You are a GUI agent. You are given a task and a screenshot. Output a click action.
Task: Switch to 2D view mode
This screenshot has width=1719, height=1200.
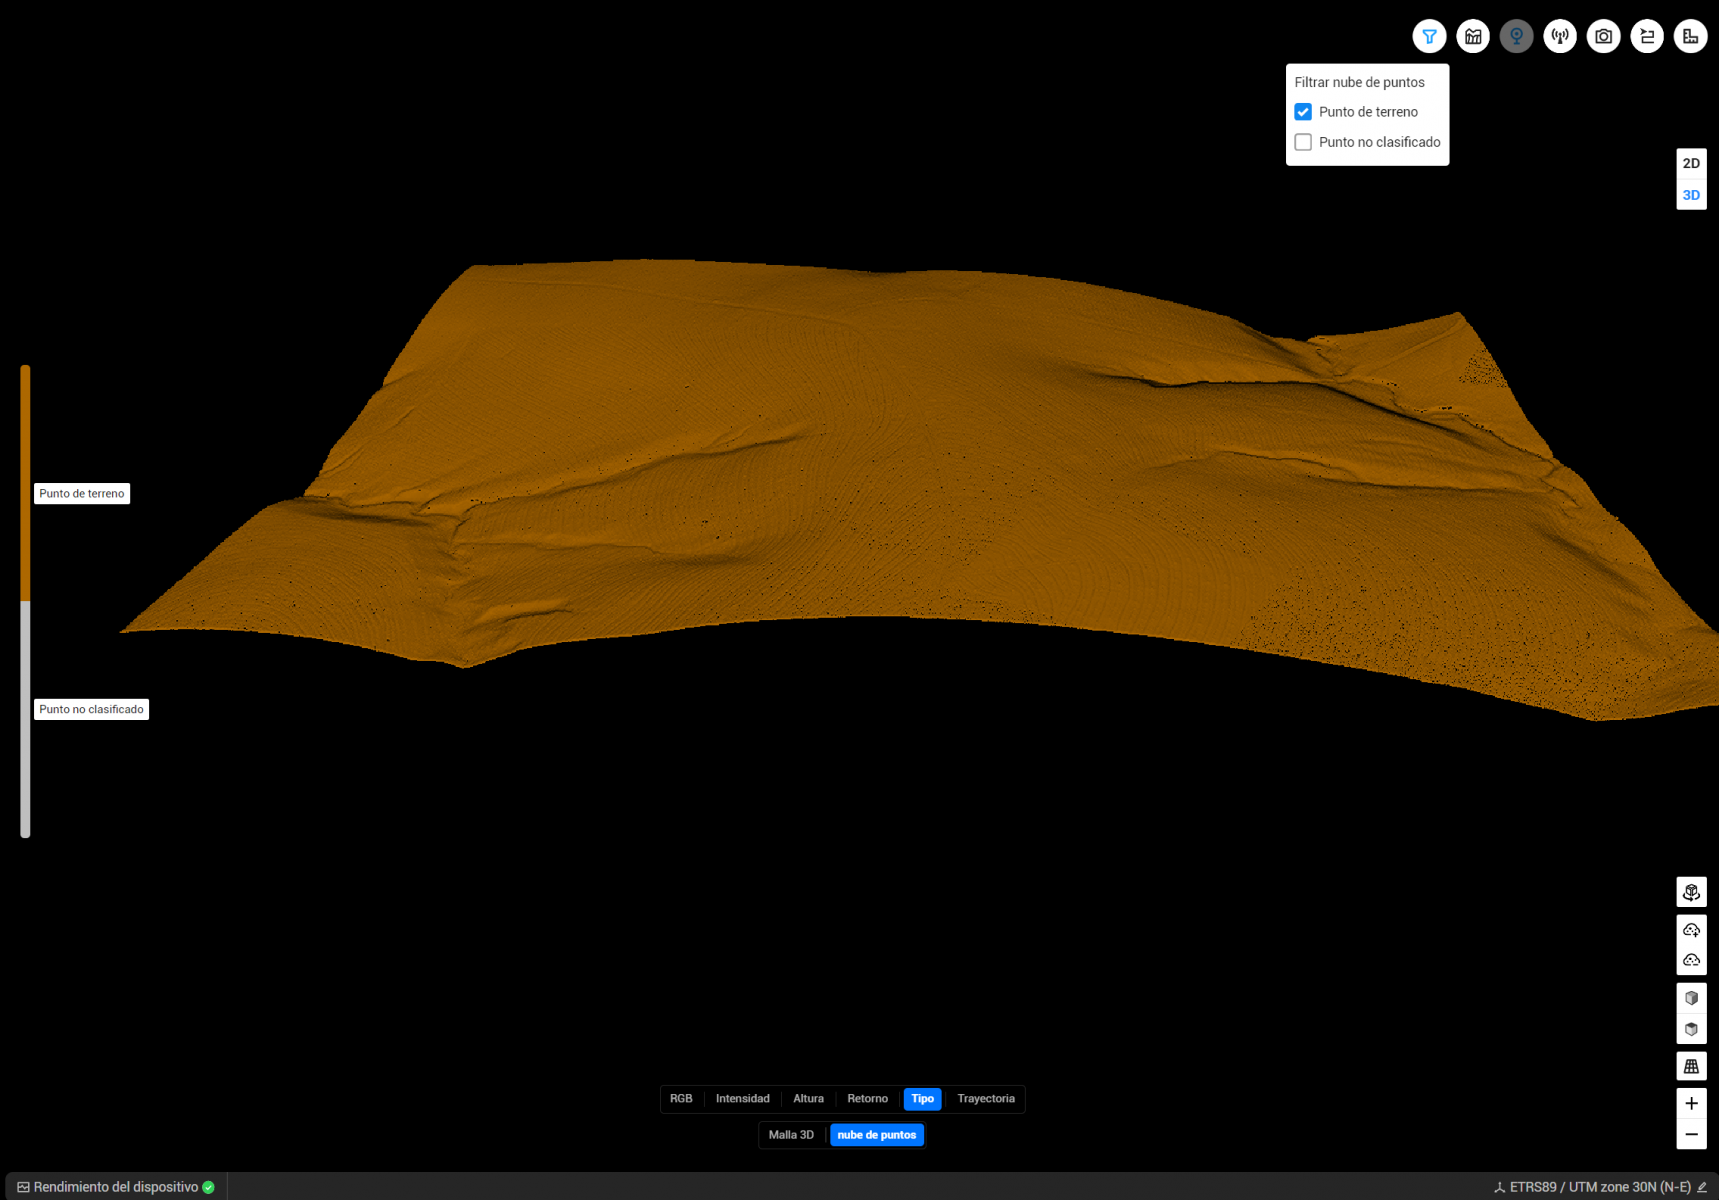coord(1691,163)
